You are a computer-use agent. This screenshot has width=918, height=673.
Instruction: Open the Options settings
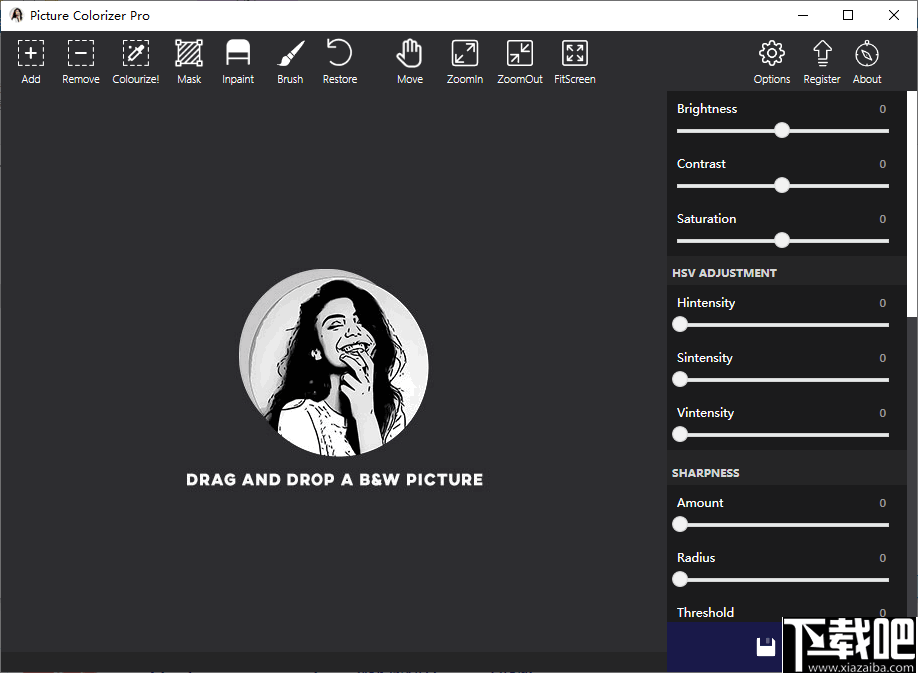pos(771,53)
